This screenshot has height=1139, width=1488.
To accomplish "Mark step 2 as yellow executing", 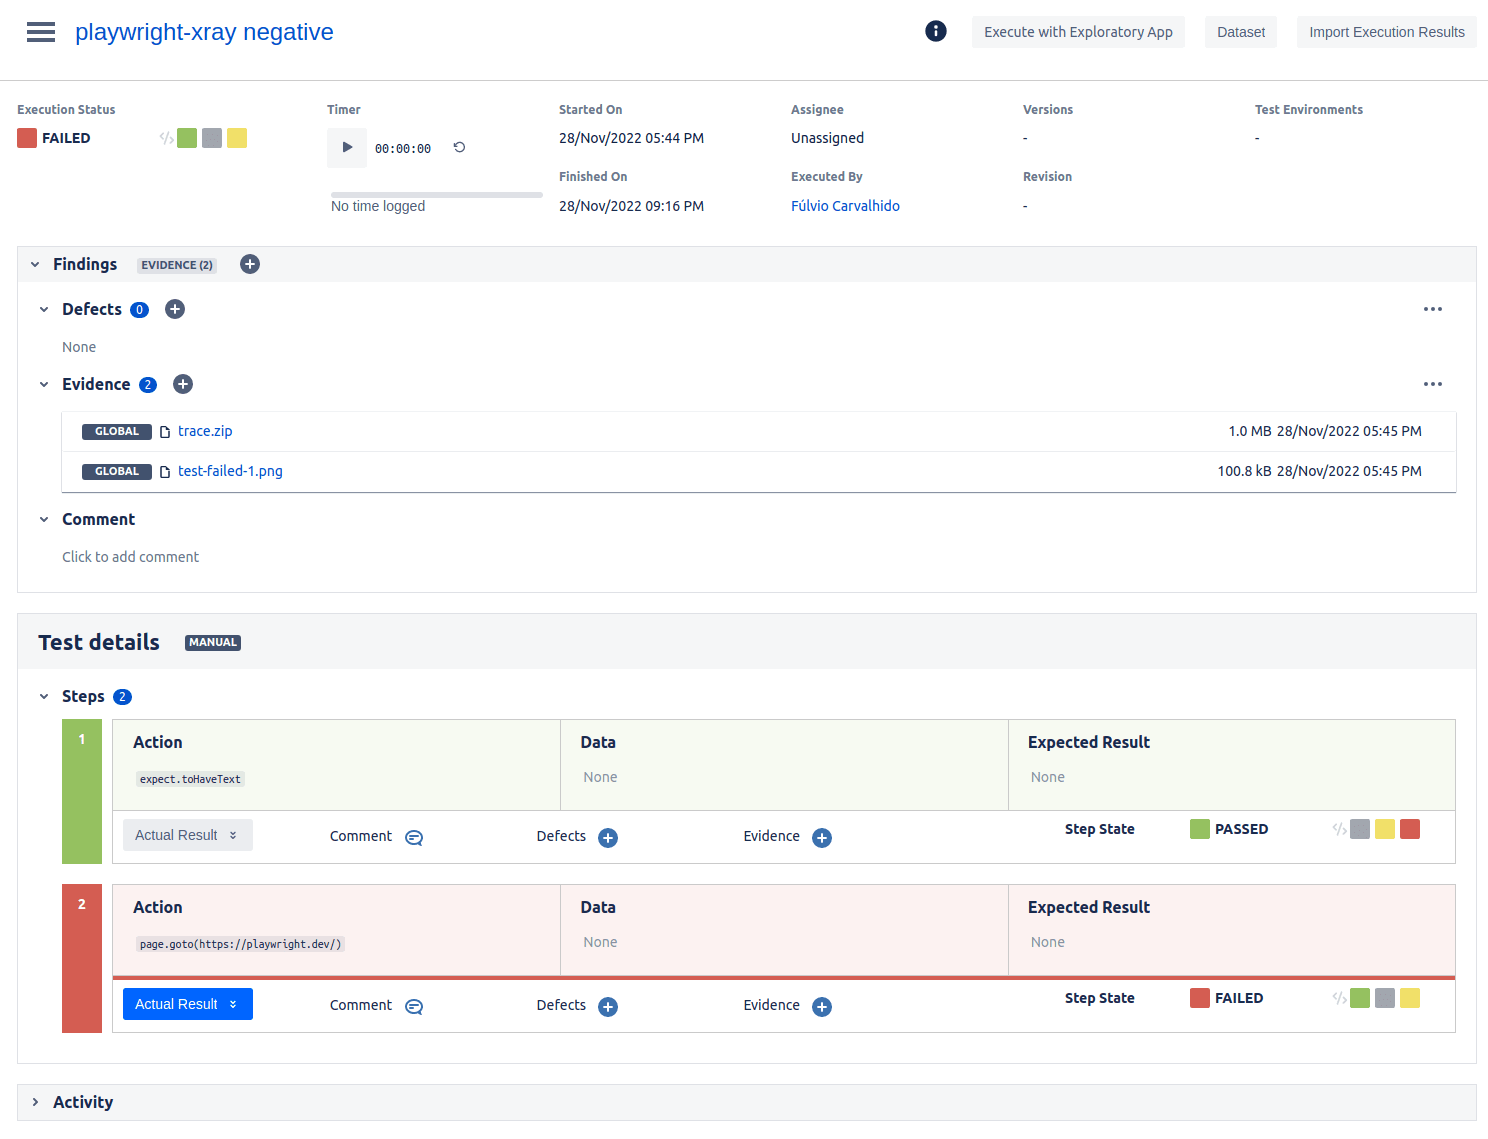I will [1410, 998].
